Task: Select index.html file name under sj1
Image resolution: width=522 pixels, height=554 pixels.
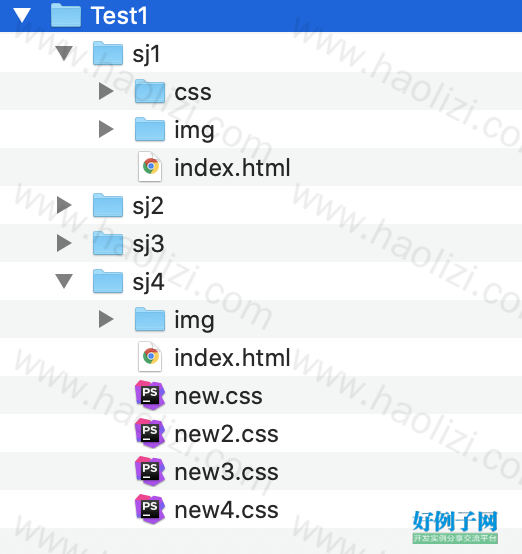Action: [232, 167]
